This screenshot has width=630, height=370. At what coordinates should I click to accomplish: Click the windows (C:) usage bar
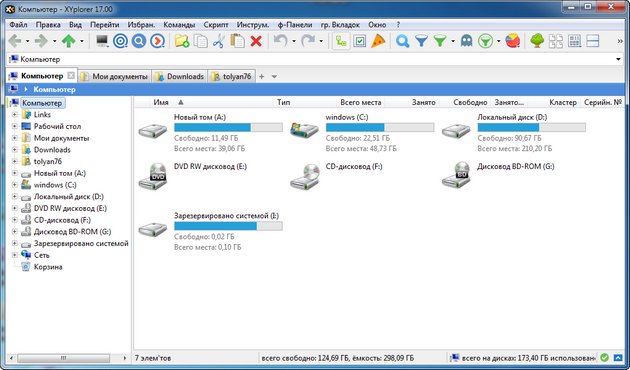pos(380,127)
